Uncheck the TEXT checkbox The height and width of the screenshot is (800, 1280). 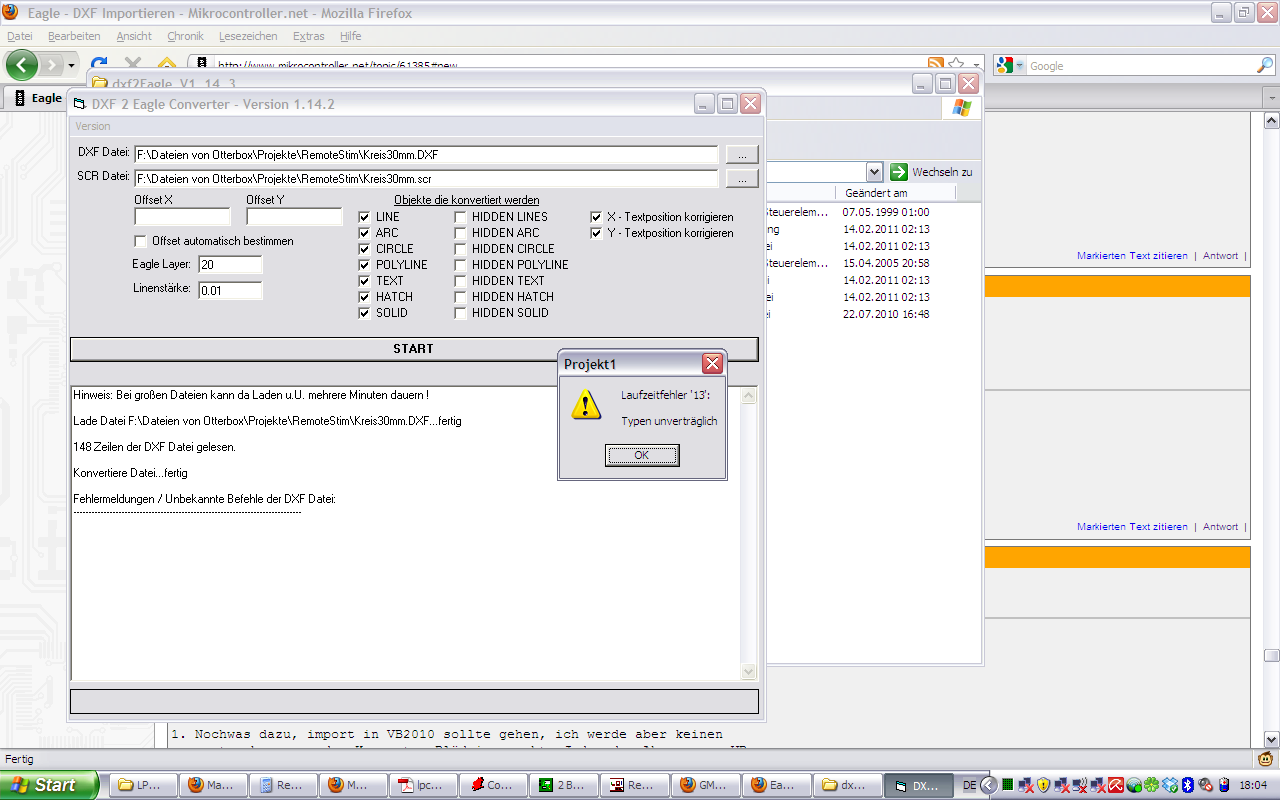pos(365,281)
